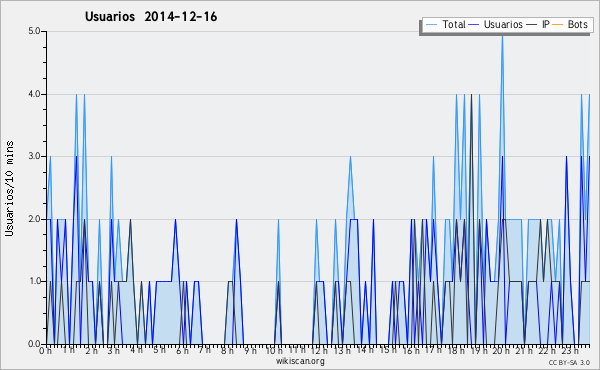The width and height of the screenshot is (600, 370).
Task: Click the wikiscan.org text below chart
Action: click(300, 361)
